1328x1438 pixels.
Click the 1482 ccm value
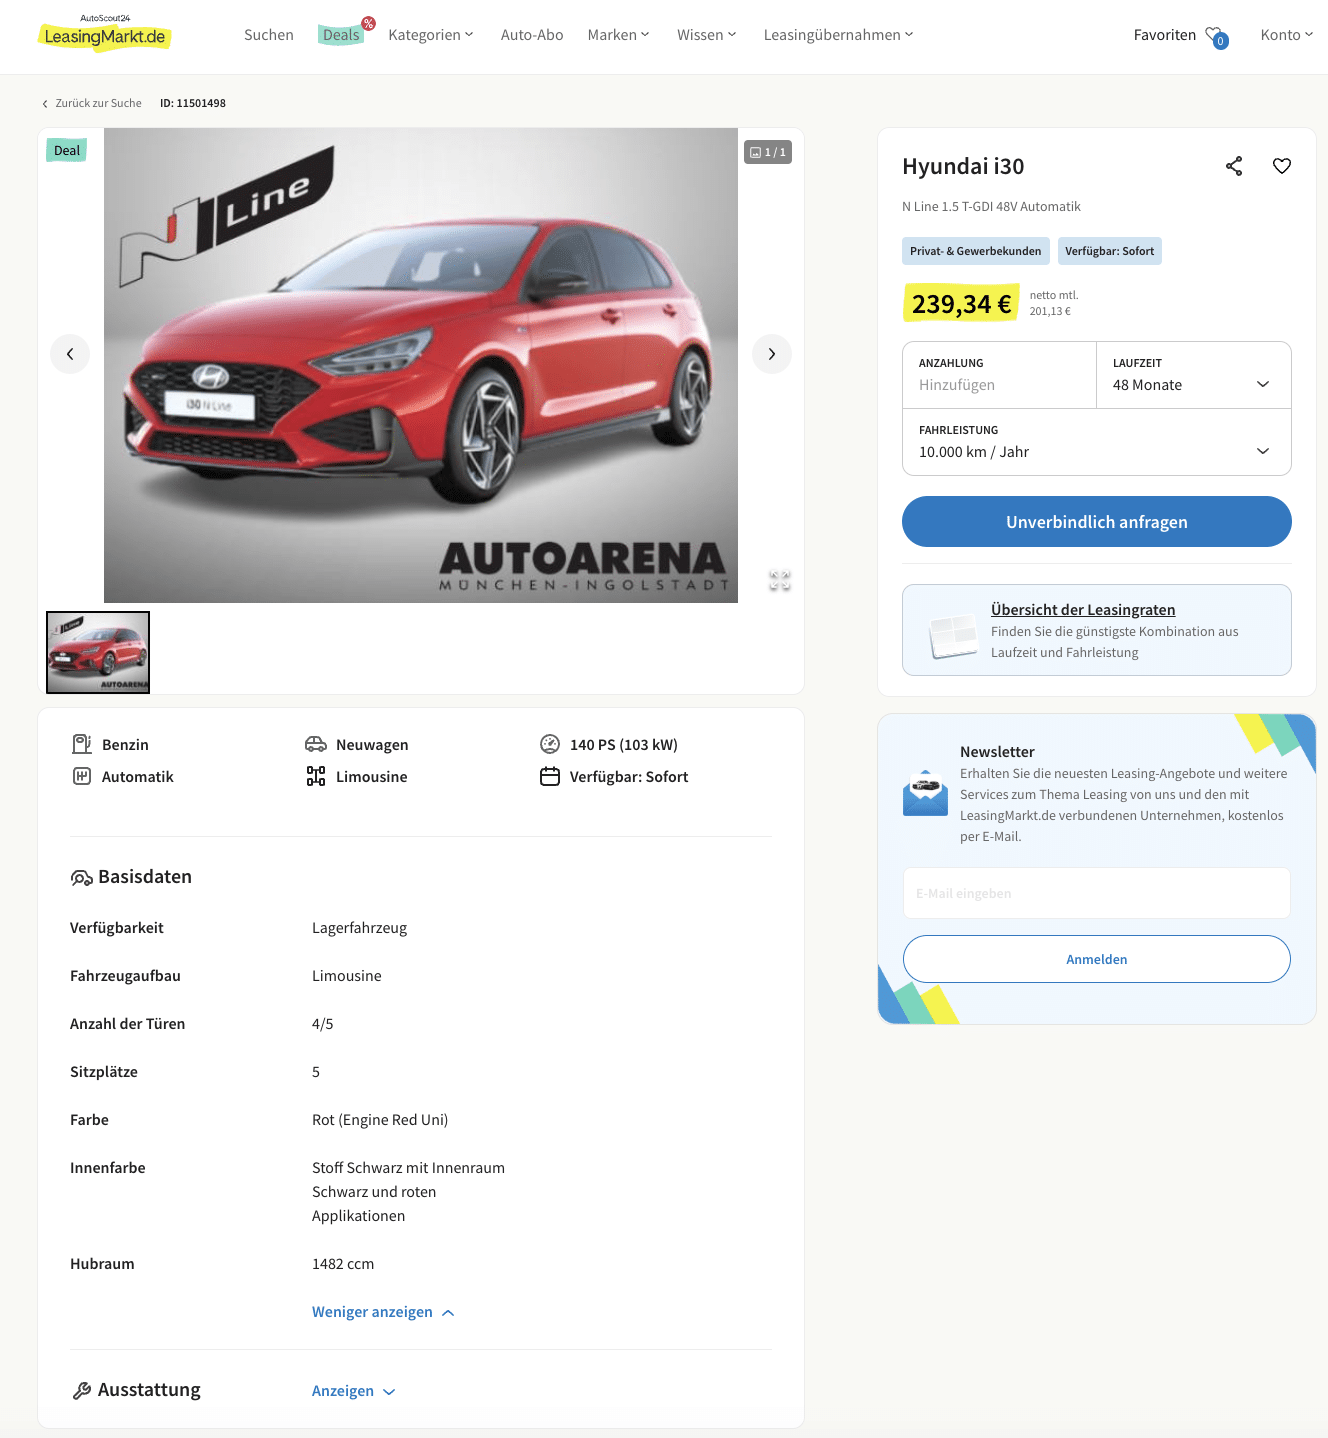[343, 1264]
